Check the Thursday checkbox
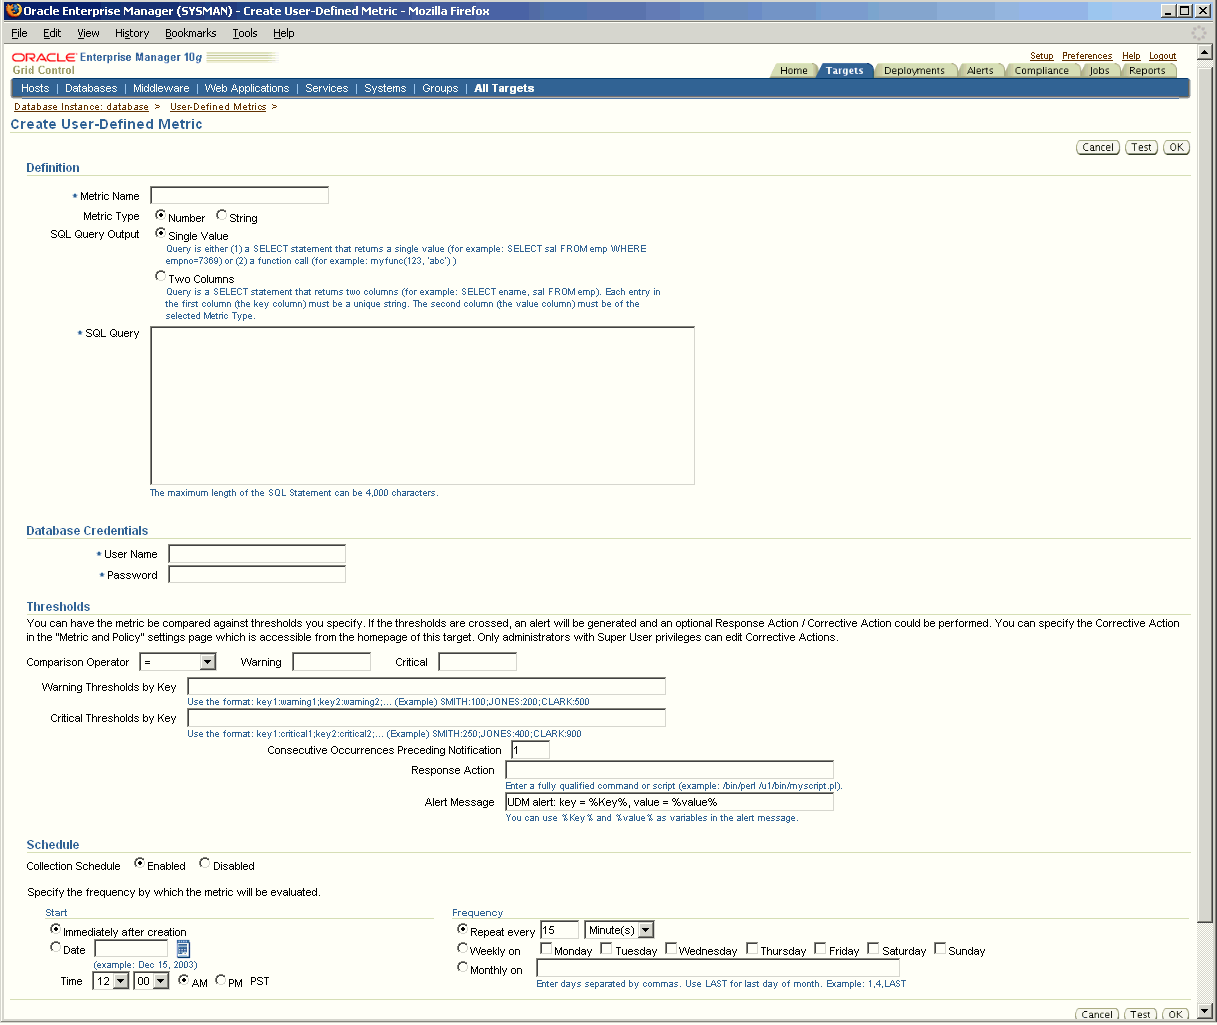Screen dimensions: 1217x1025 point(752,949)
